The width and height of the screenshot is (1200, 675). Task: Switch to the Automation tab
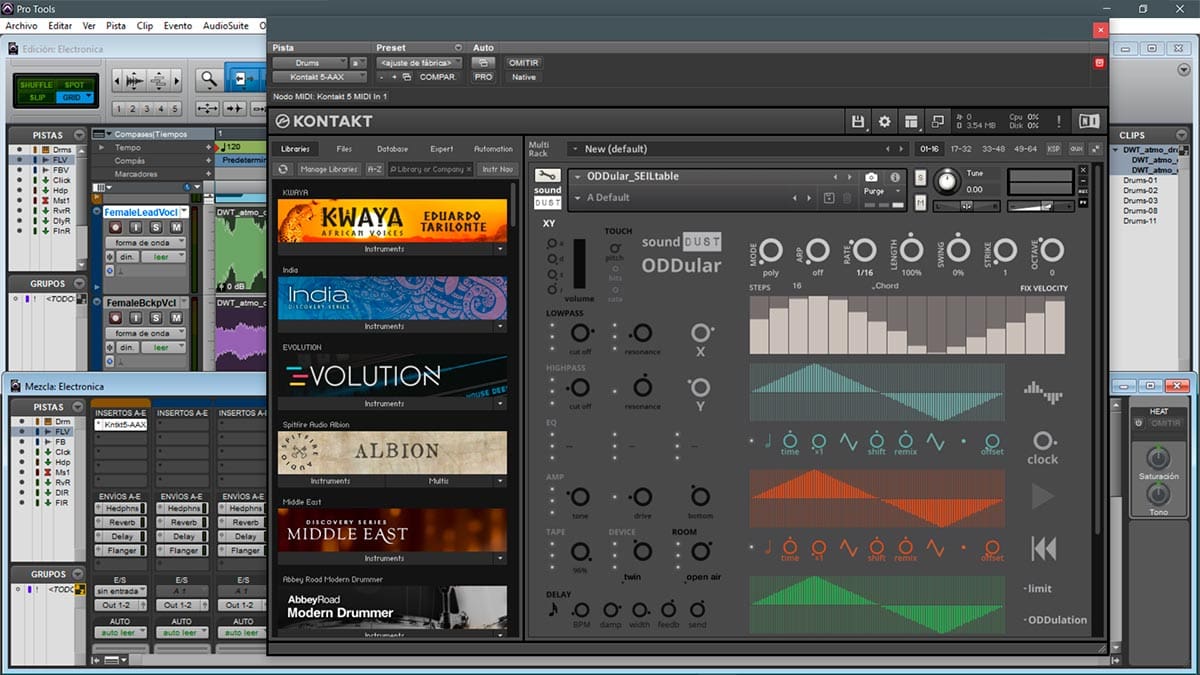pyautogui.click(x=493, y=149)
